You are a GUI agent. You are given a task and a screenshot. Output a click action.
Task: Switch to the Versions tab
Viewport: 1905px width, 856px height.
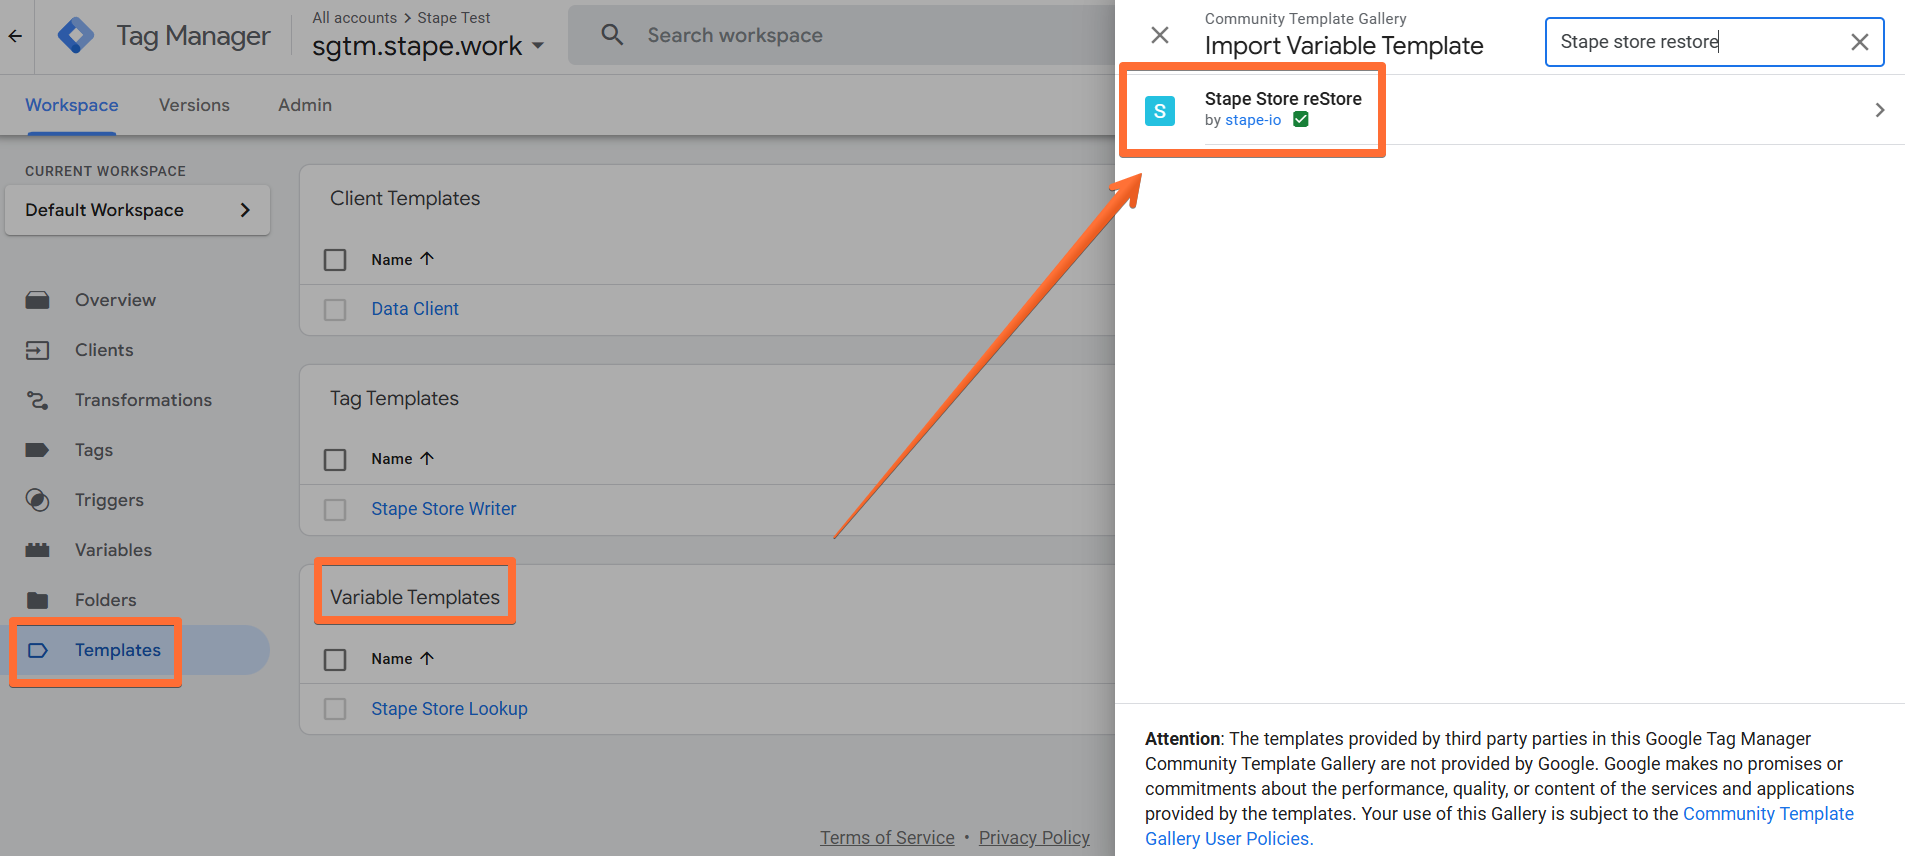coord(194,105)
